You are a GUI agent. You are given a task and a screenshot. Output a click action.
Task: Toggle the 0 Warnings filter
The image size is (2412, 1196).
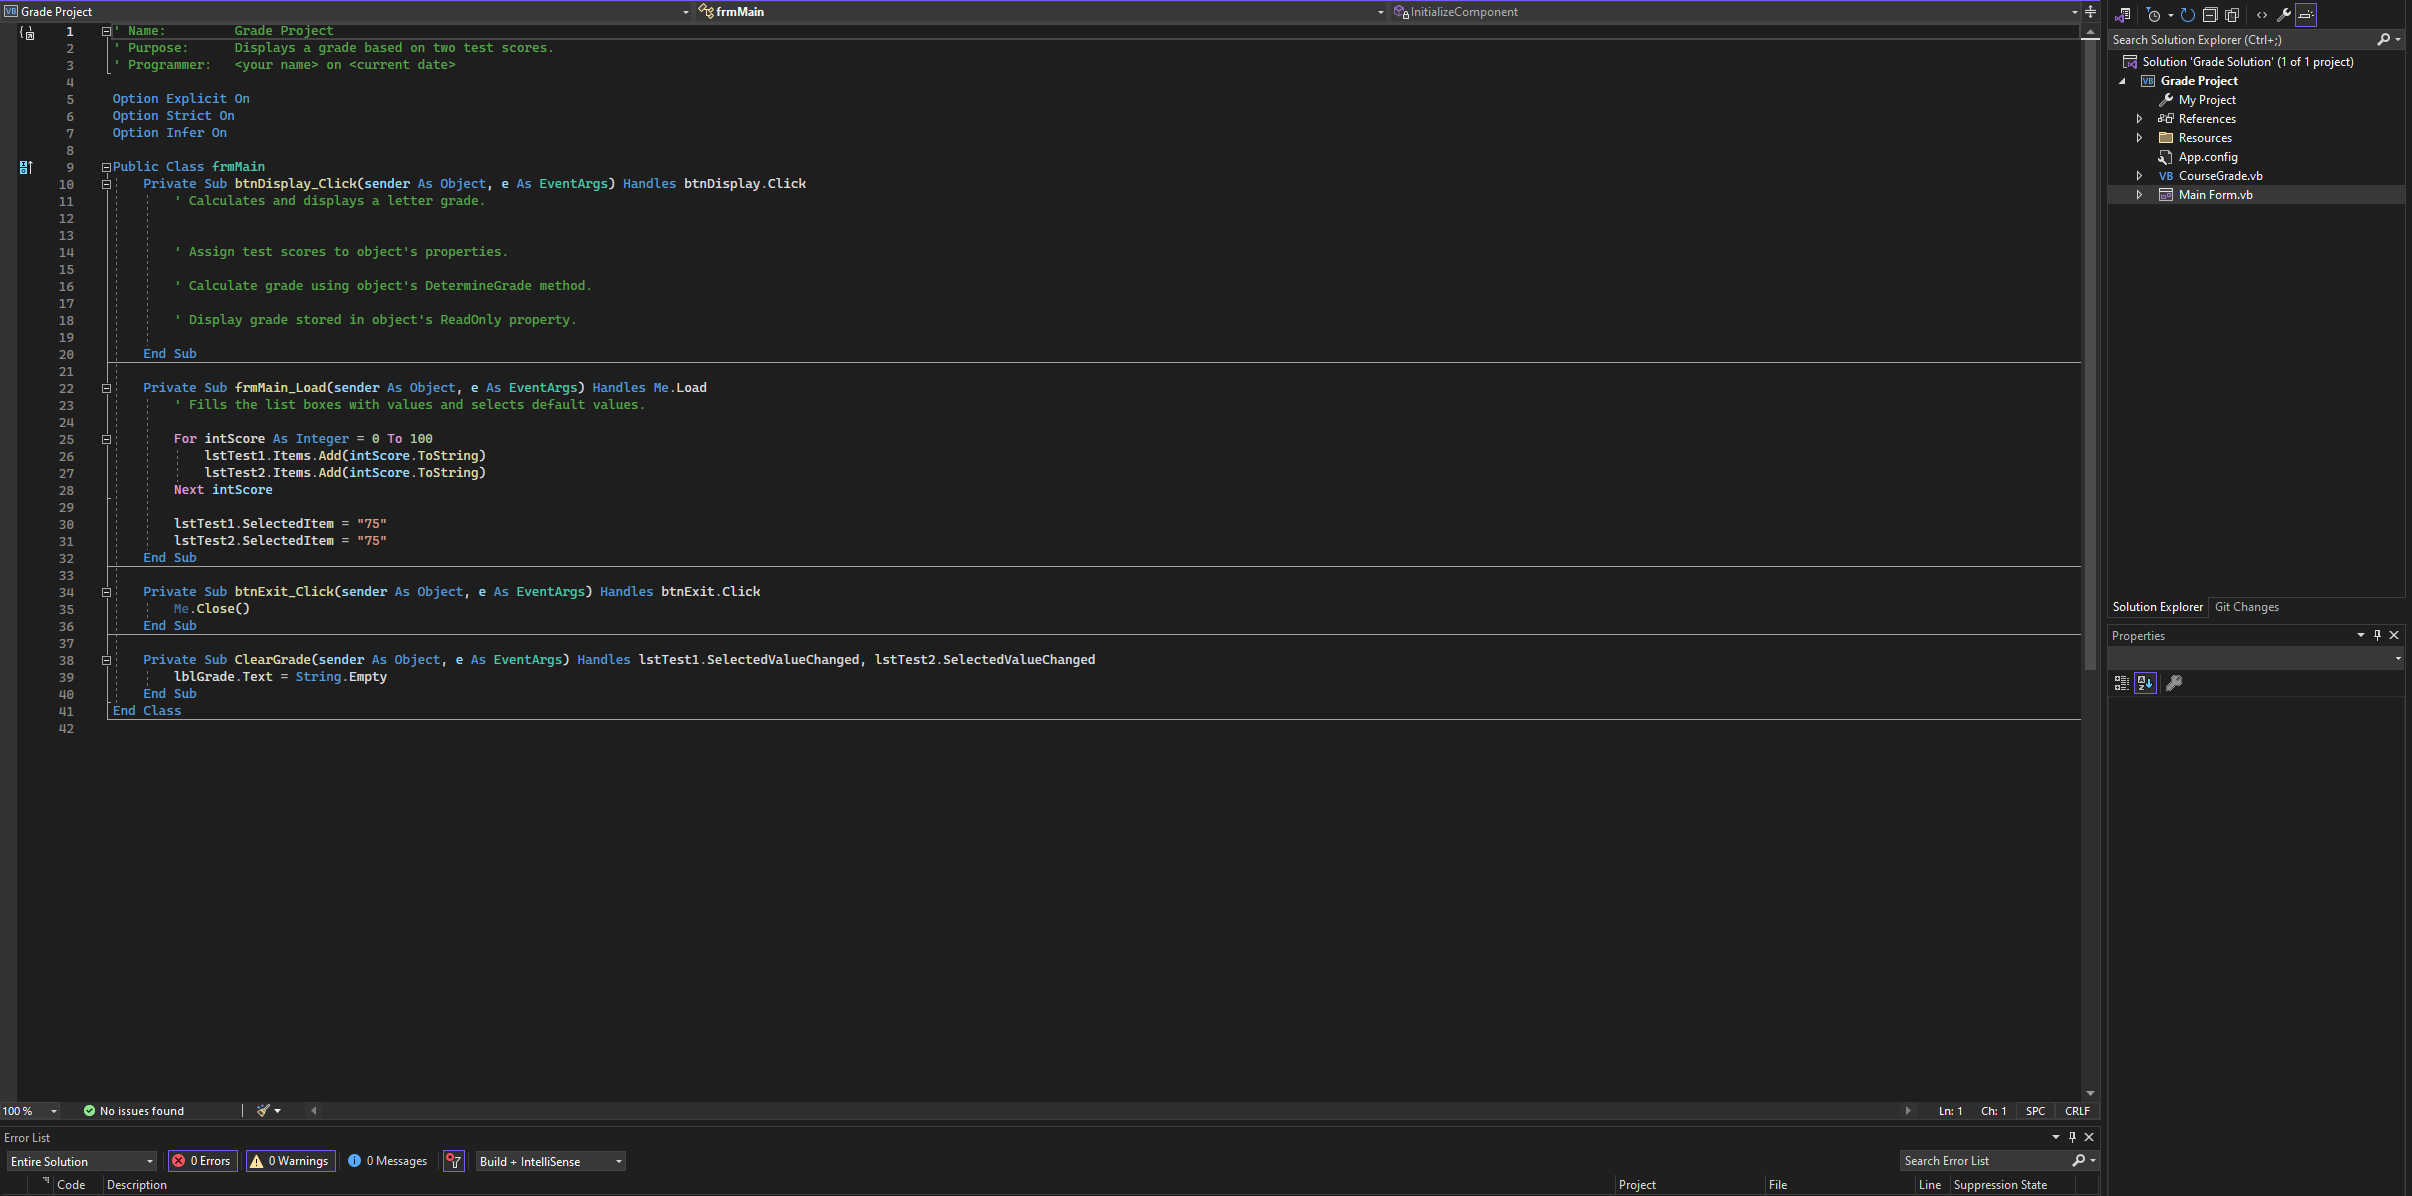(x=290, y=1161)
